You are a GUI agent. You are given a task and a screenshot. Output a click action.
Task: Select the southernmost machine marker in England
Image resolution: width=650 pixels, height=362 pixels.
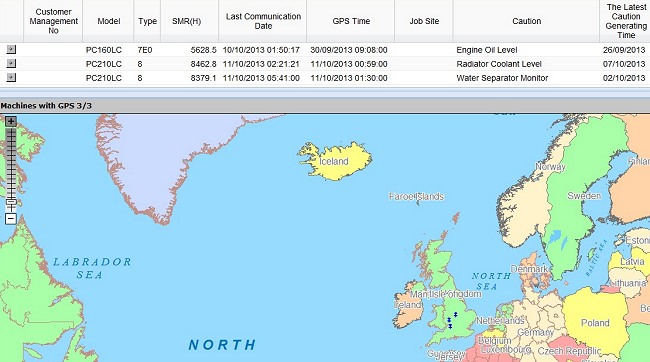pos(450,326)
